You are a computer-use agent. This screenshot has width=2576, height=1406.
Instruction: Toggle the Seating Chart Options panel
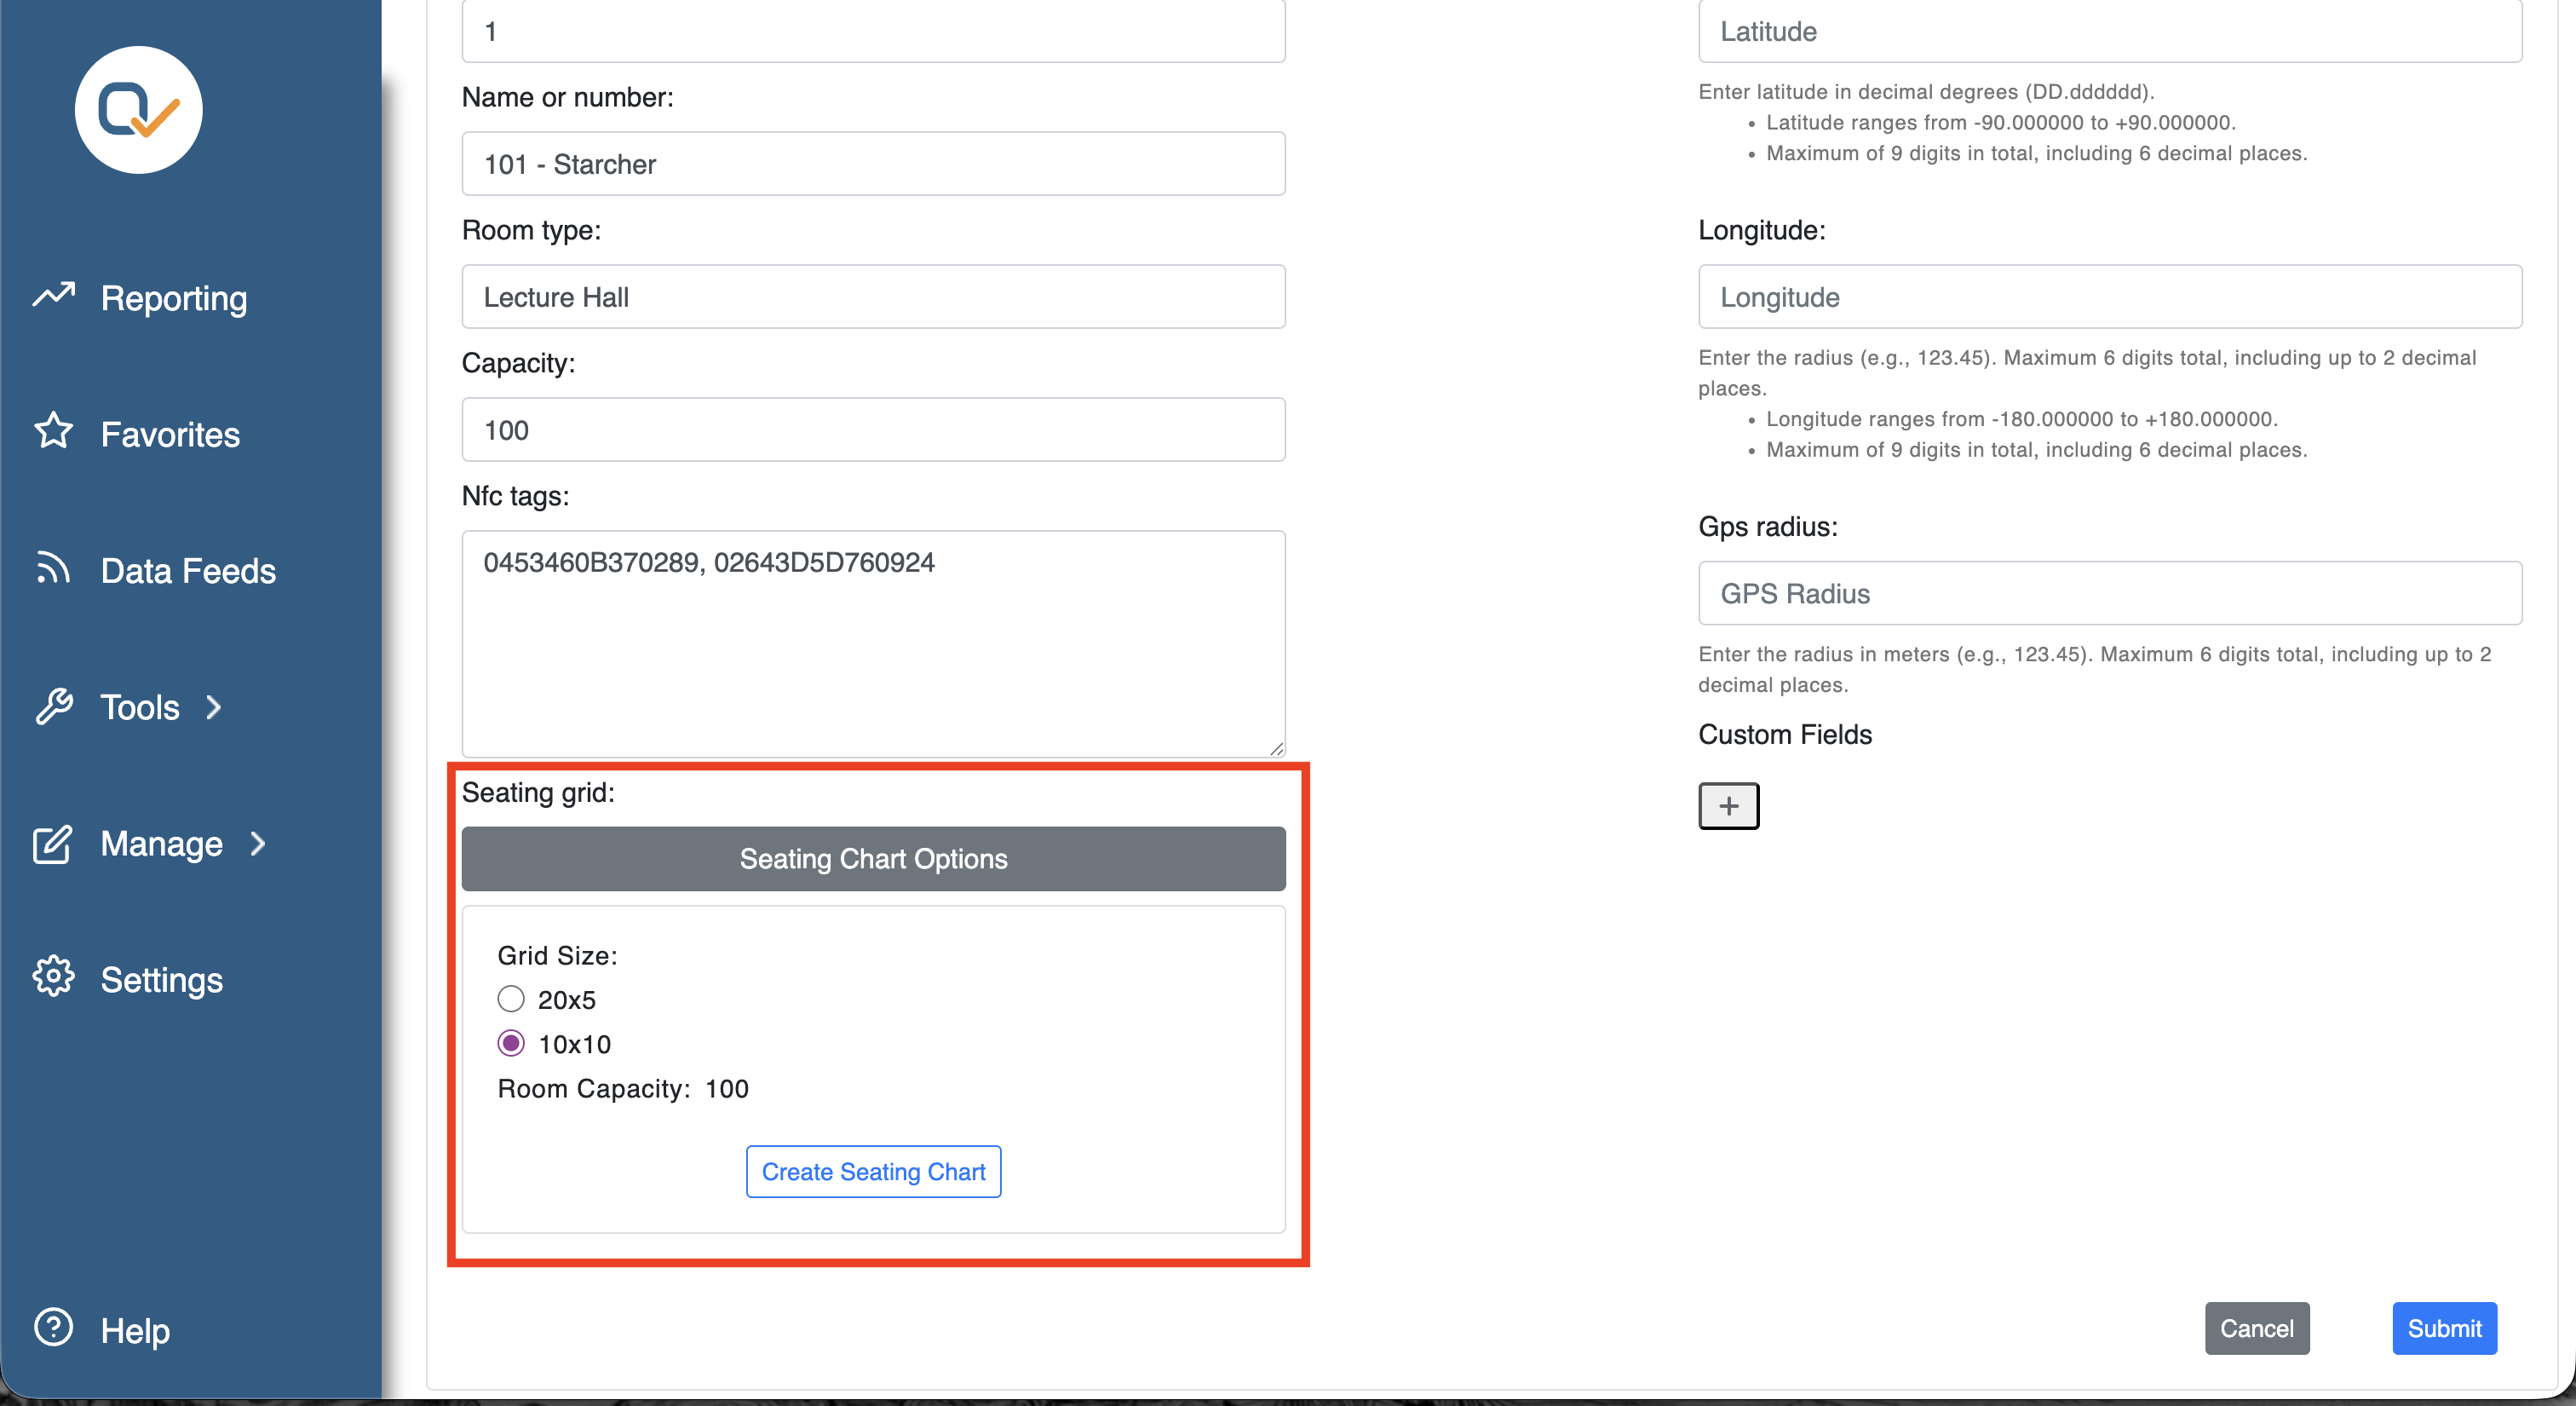[x=873, y=859]
